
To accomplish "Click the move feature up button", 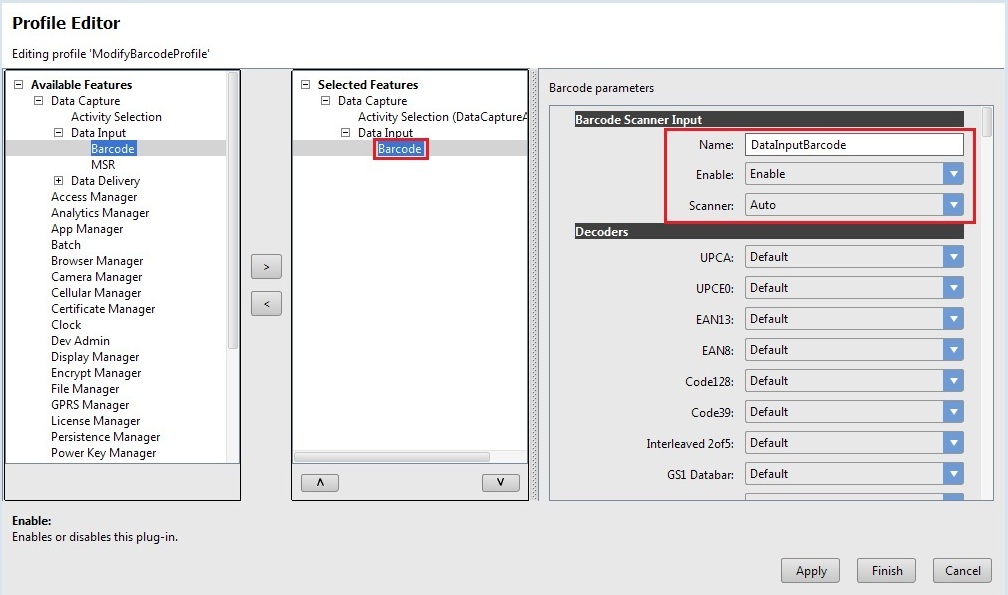I will (x=319, y=482).
